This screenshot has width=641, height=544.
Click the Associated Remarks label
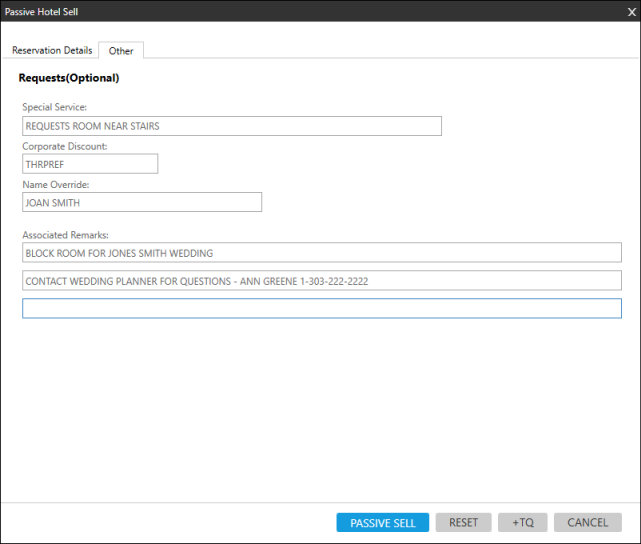[x=65, y=235]
